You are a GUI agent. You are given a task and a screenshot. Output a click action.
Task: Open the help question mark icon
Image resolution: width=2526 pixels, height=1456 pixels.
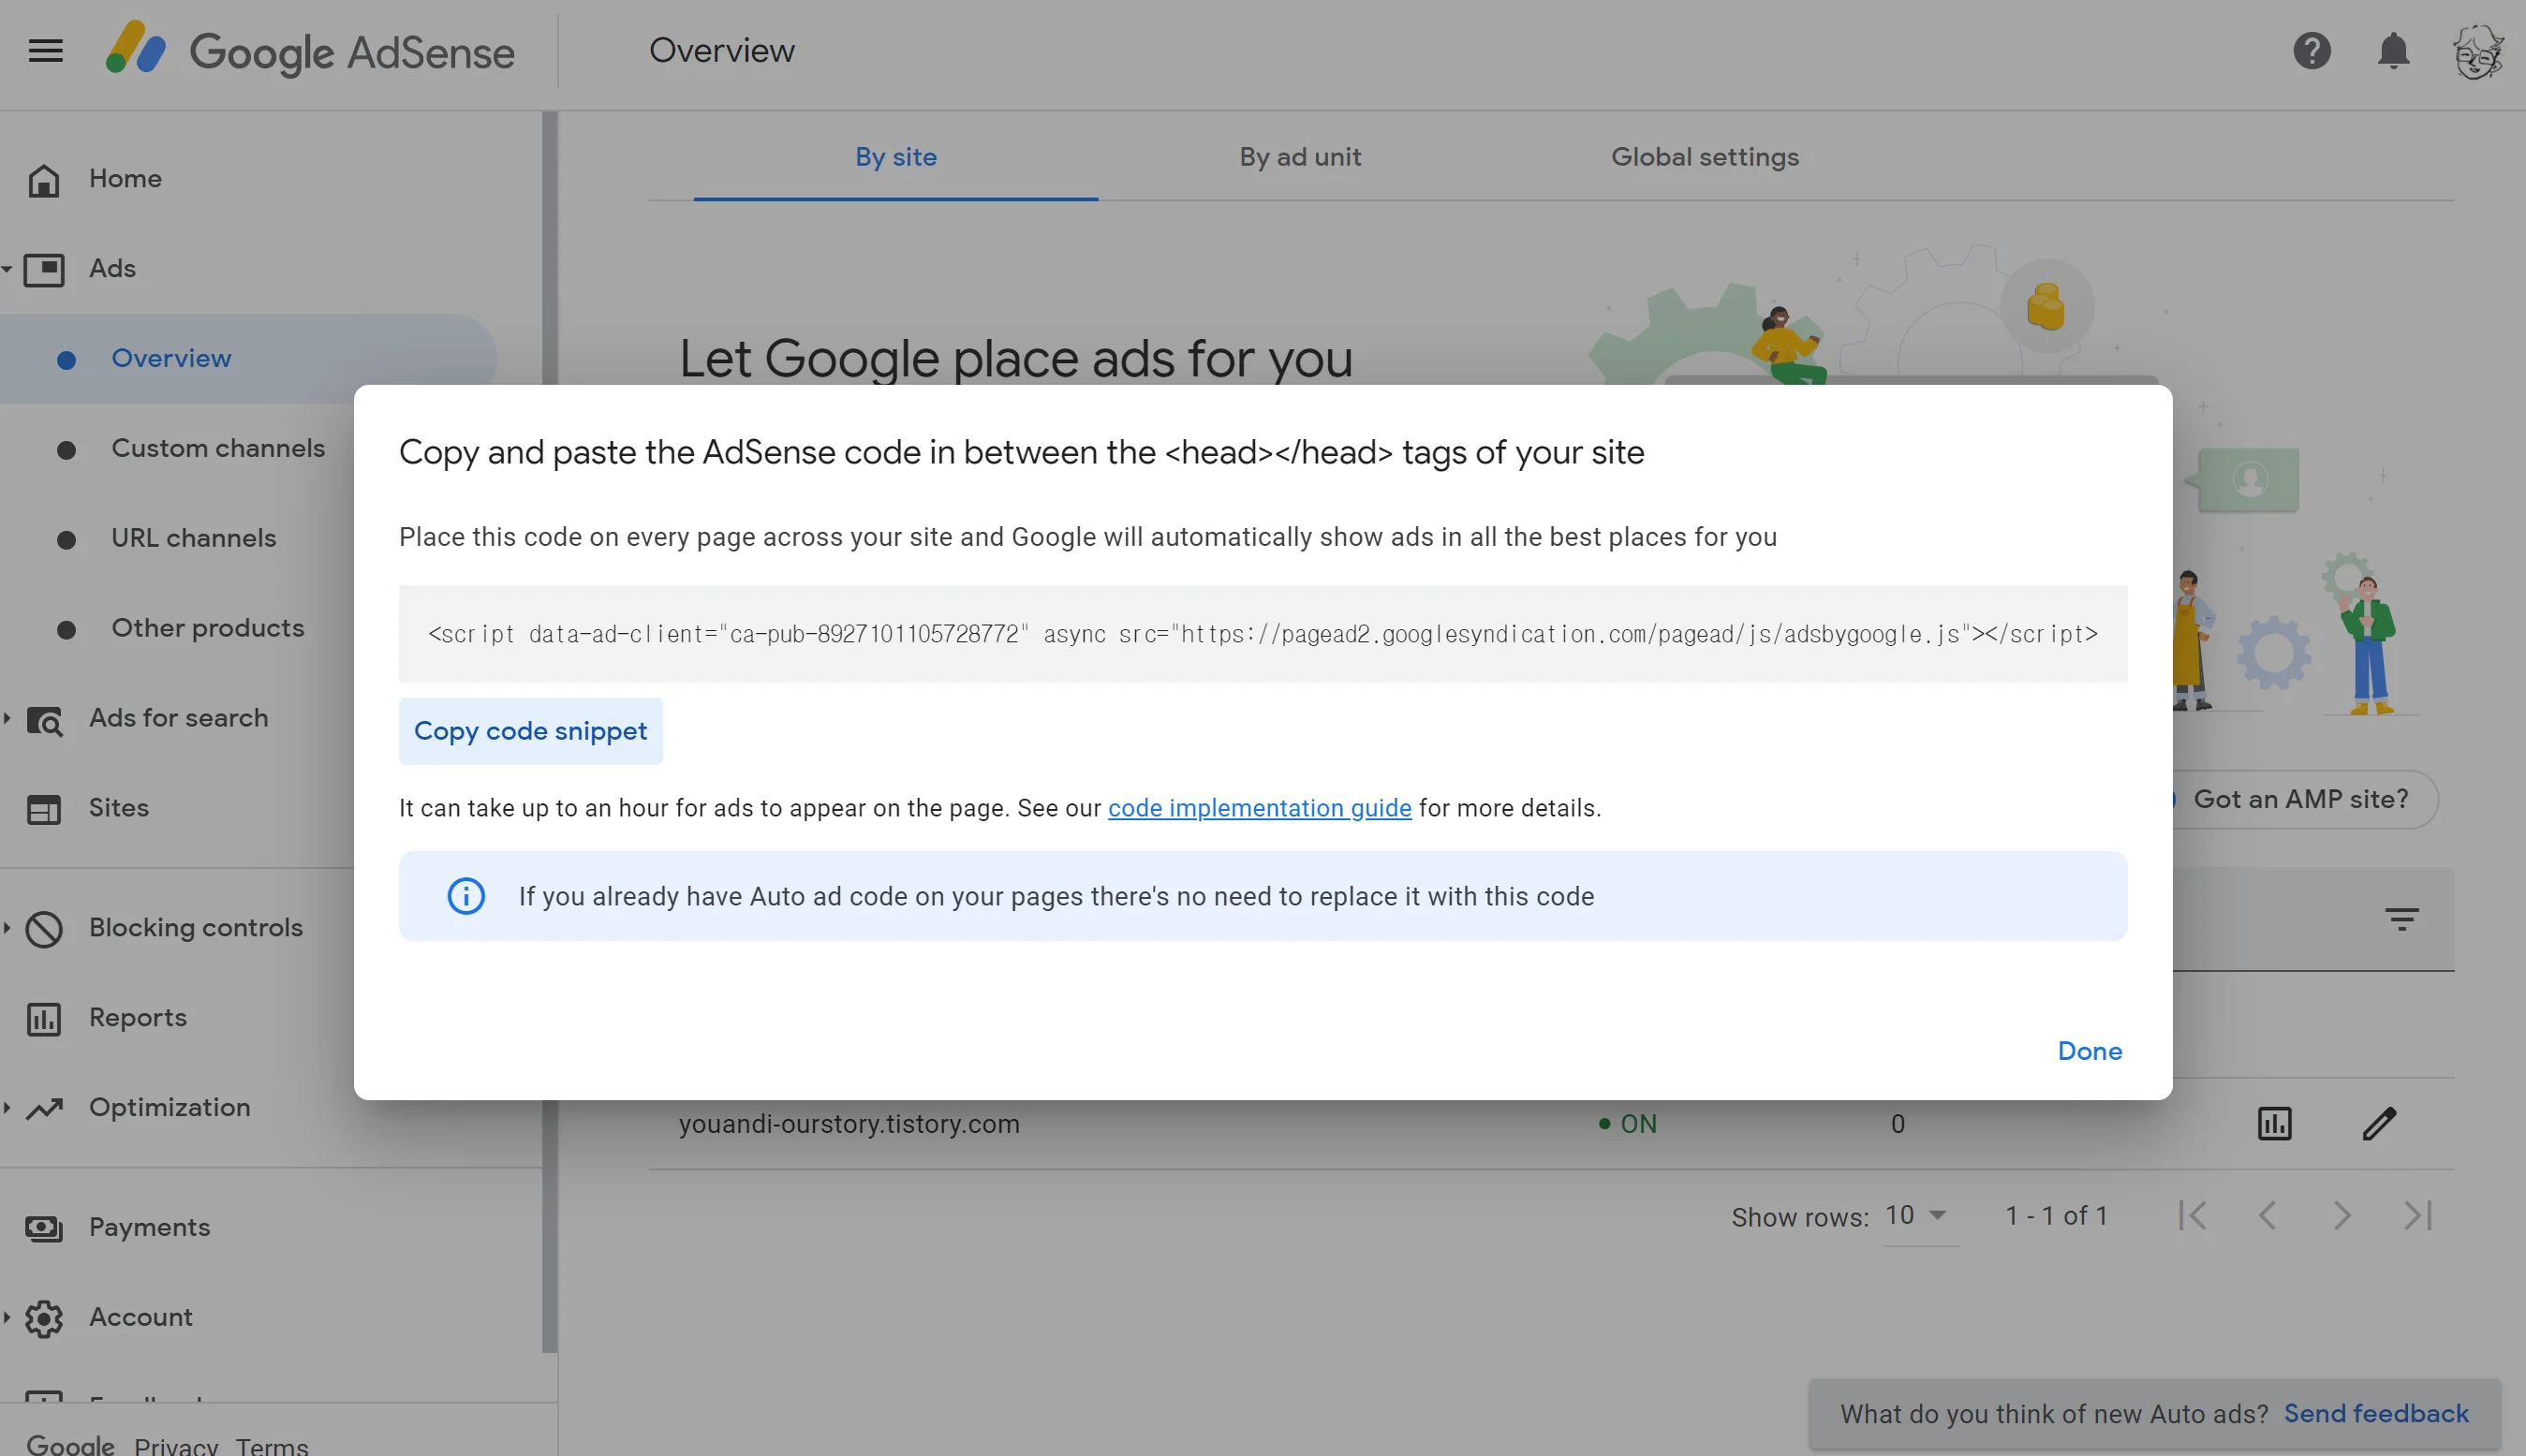[2312, 50]
